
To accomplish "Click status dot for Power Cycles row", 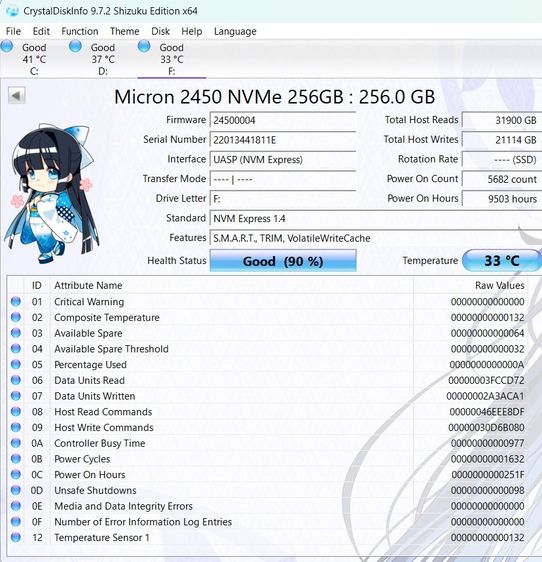I will (x=16, y=459).
